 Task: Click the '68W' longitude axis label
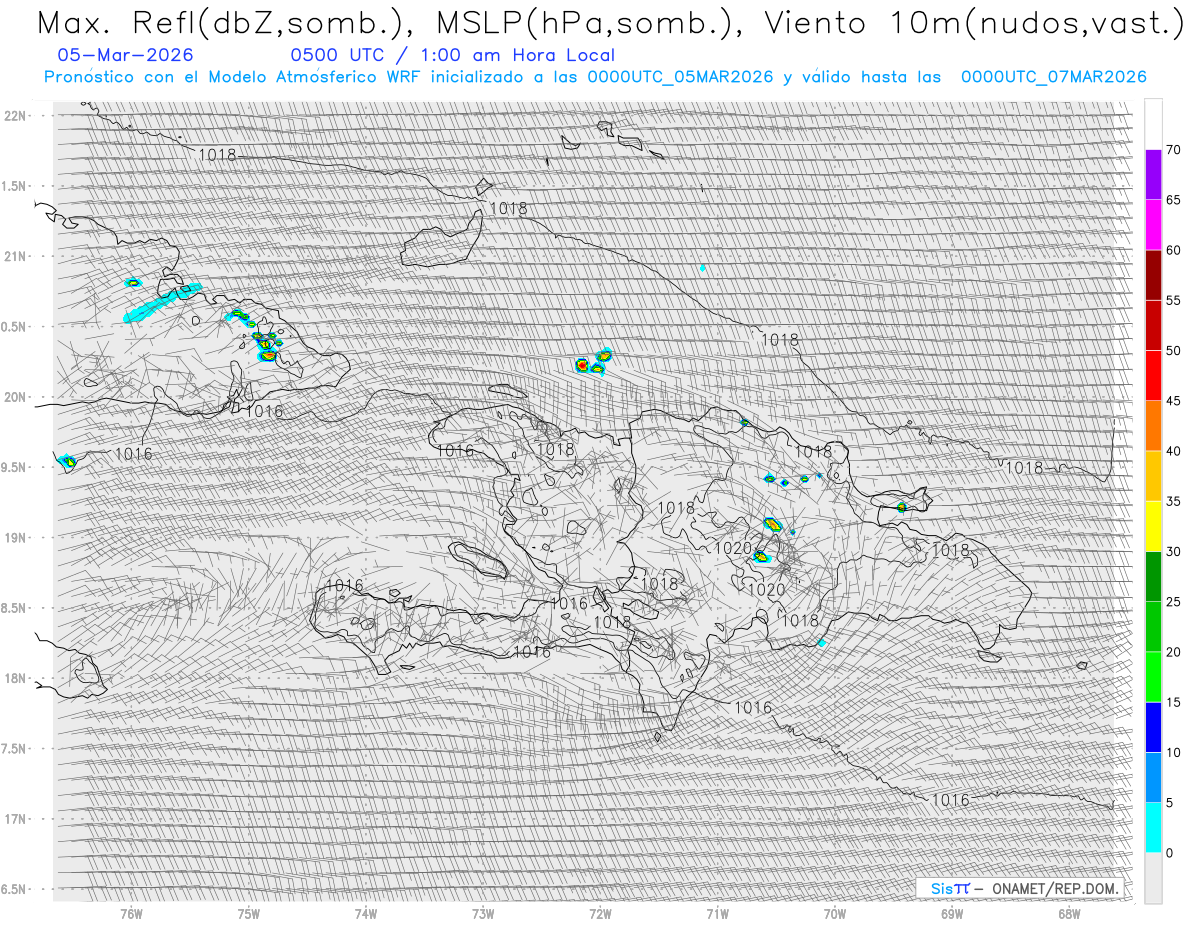(1069, 913)
